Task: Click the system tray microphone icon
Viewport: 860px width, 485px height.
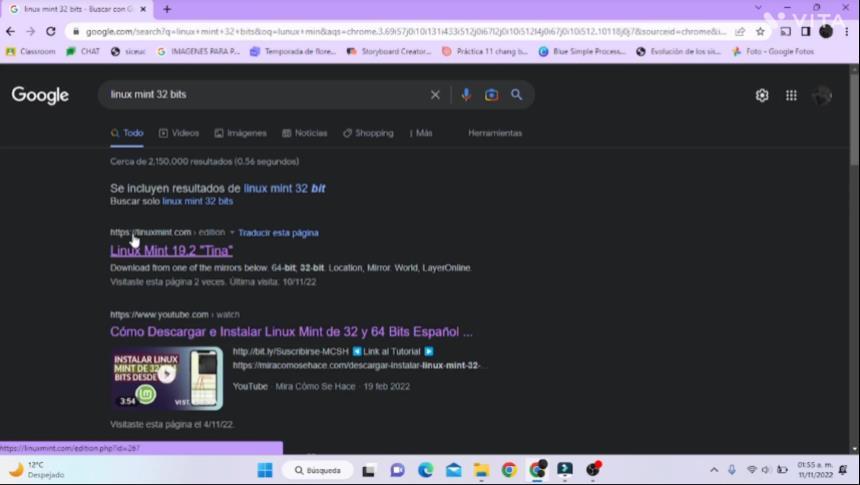Action: coord(732,470)
